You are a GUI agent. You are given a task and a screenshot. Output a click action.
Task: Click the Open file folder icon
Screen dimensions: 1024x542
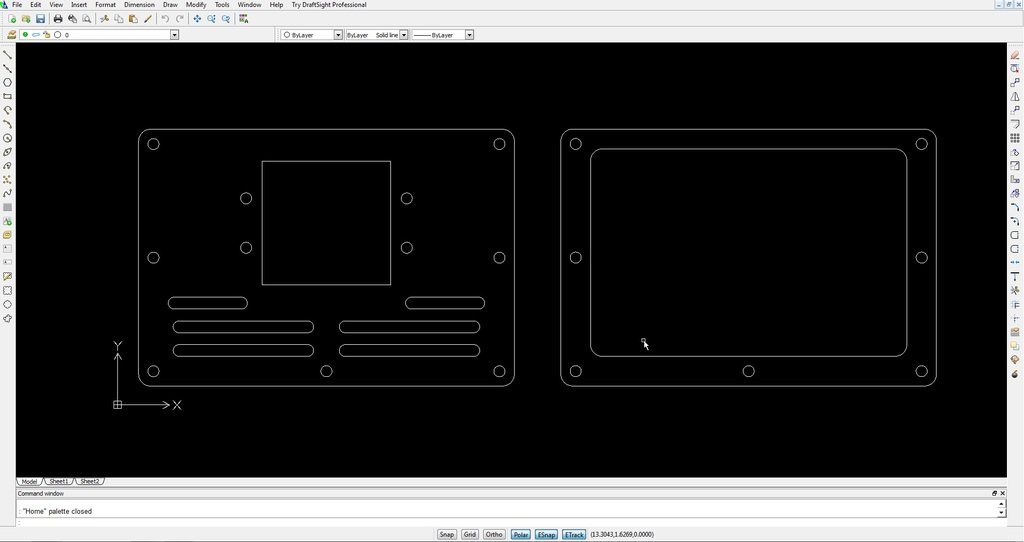click(x=26, y=19)
